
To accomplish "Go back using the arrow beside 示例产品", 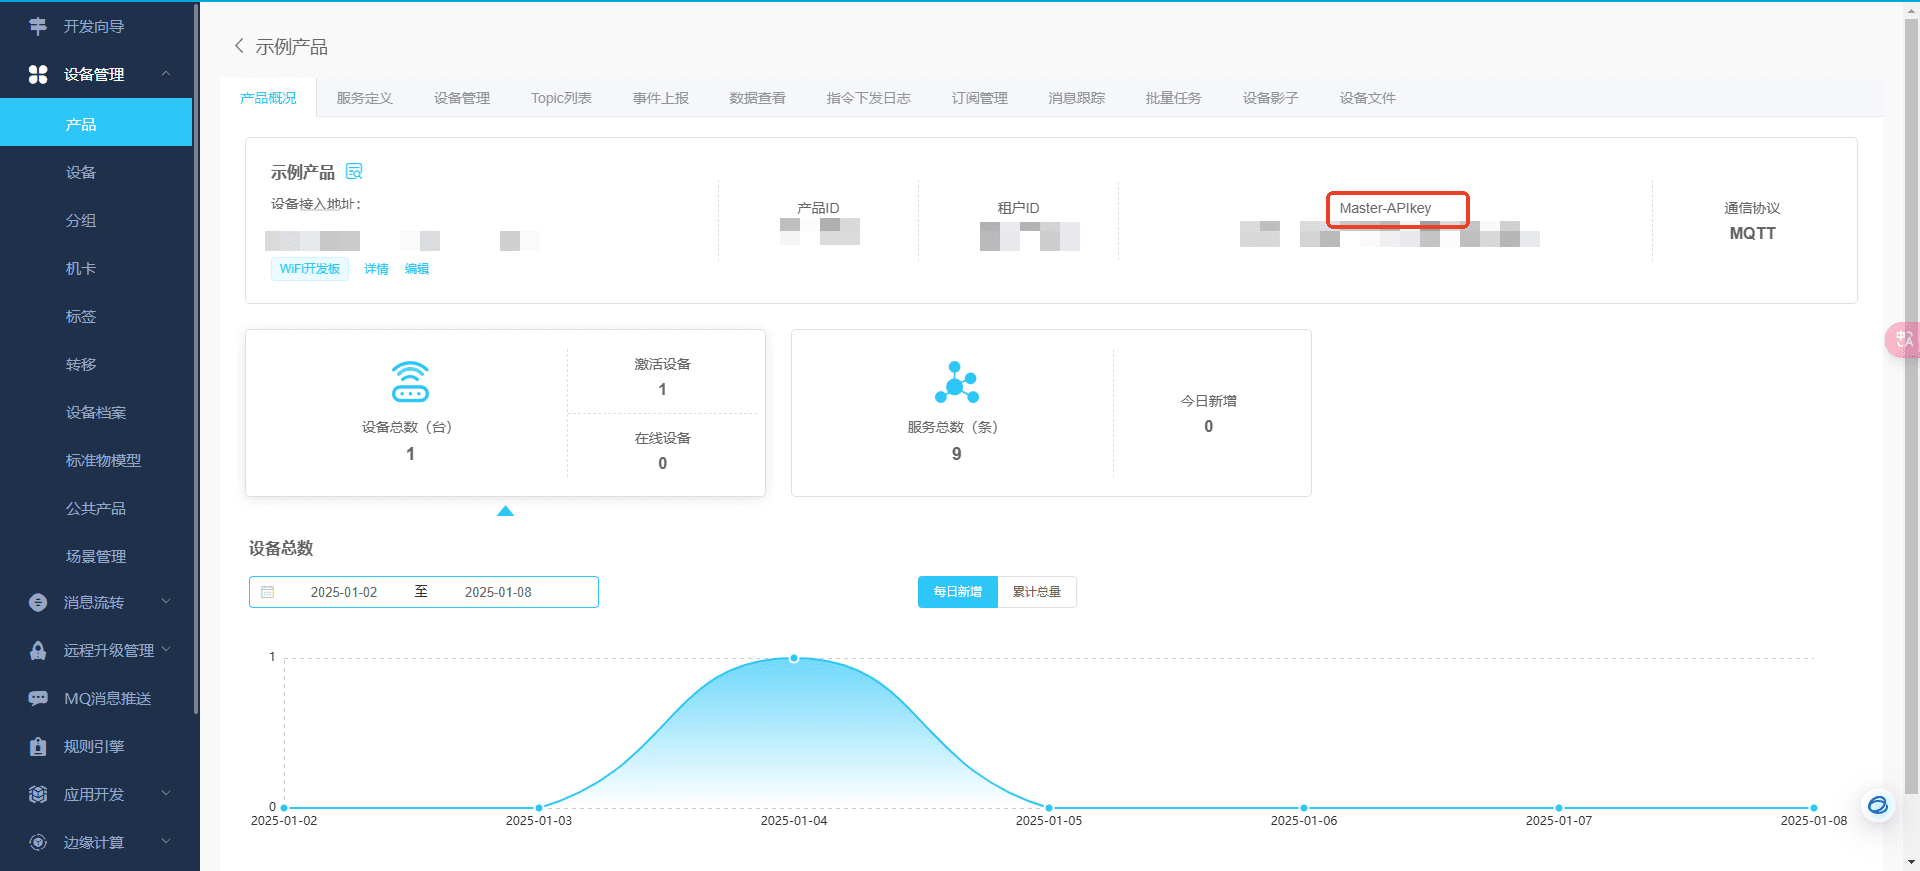I will tap(239, 46).
